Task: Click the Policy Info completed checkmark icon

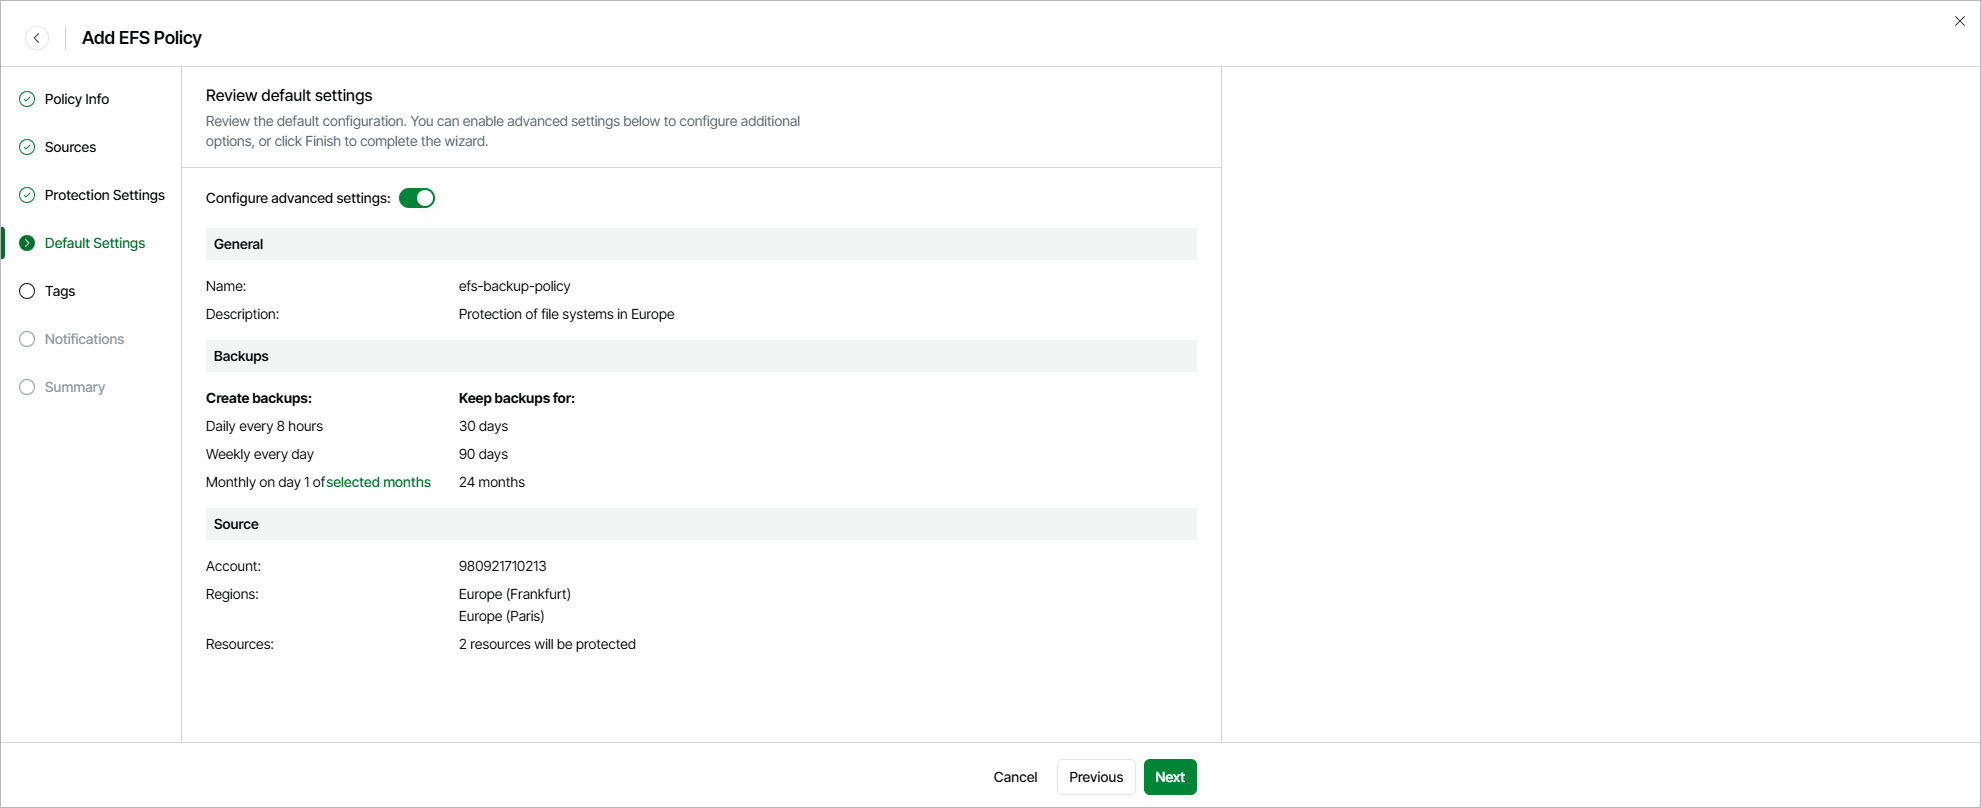Action: pos(27,99)
